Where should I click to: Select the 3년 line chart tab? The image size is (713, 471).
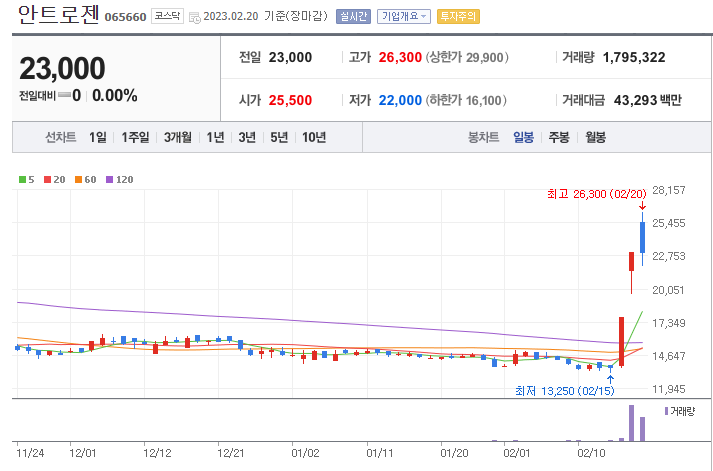[x=247, y=137]
